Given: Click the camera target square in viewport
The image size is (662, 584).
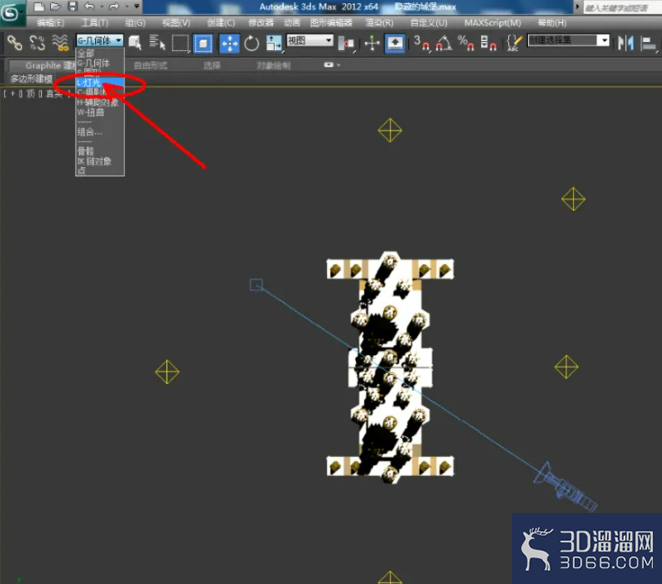Looking at the screenshot, I should [x=256, y=285].
